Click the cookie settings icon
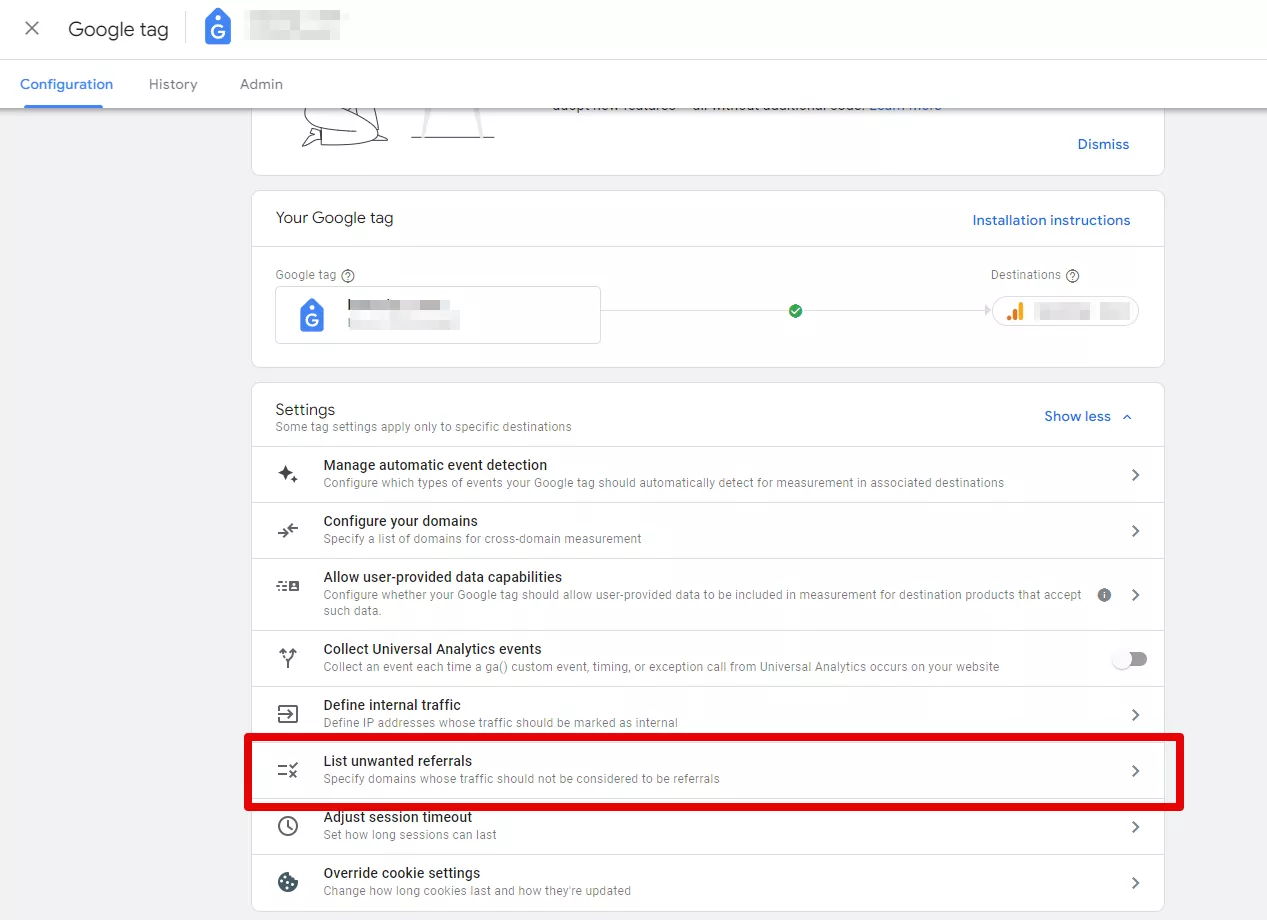 288,882
